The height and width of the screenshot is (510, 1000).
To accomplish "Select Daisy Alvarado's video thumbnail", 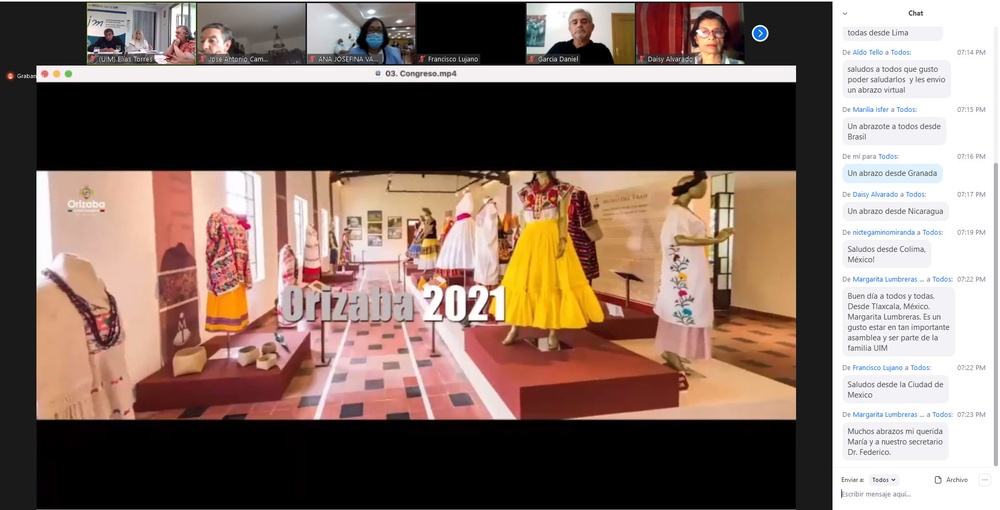I will pyautogui.click(x=690, y=33).
